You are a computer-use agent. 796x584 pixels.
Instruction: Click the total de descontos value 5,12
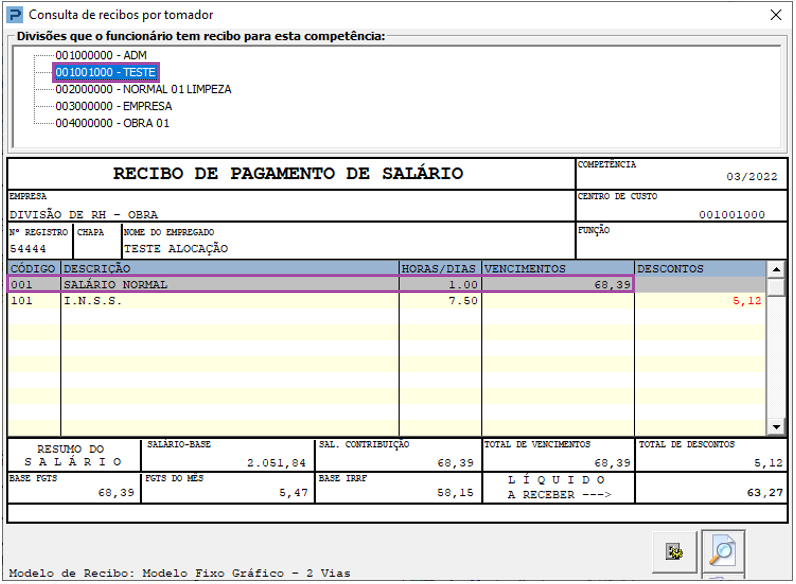[x=768, y=463]
